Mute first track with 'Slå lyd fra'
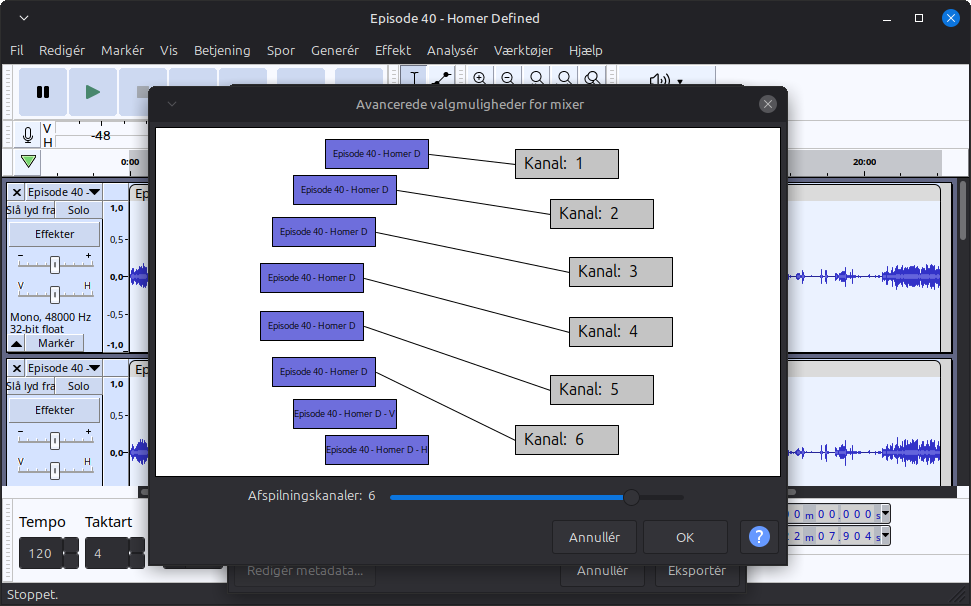The width and height of the screenshot is (971, 606). pos(30,210)
